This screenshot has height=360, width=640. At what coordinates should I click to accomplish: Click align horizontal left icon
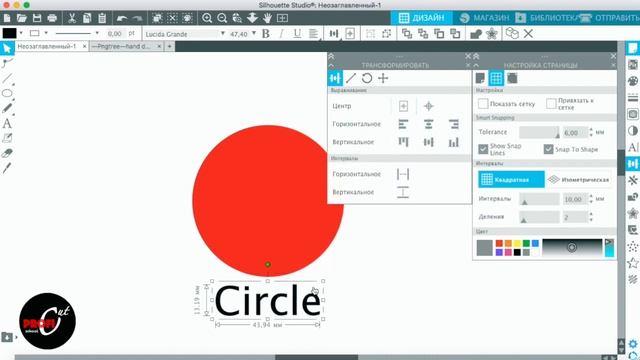(403, 124)
